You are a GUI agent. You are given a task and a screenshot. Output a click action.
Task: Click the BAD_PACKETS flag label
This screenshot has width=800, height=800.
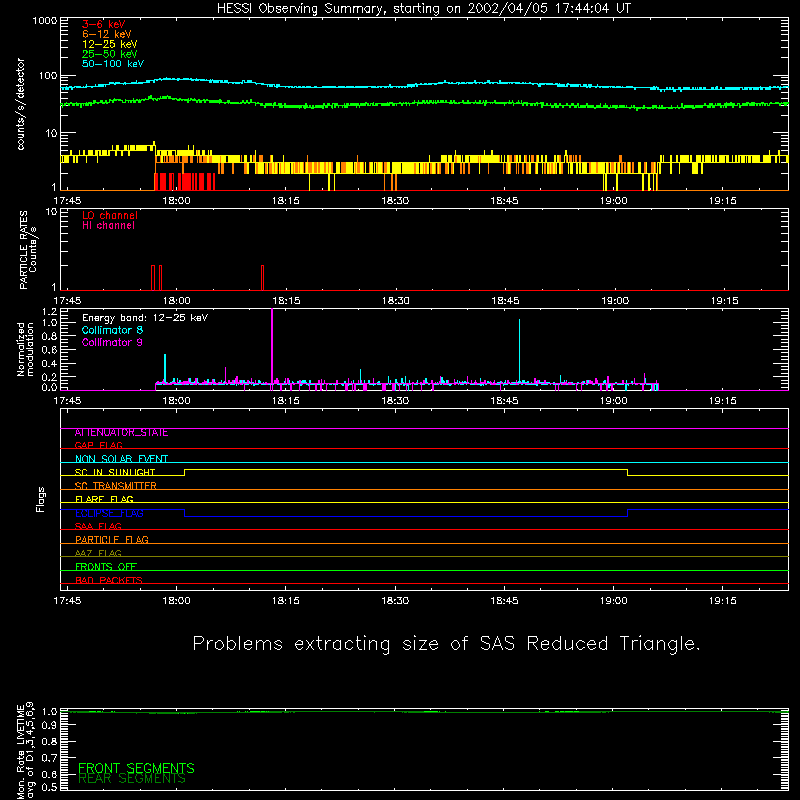click(109, 580)
